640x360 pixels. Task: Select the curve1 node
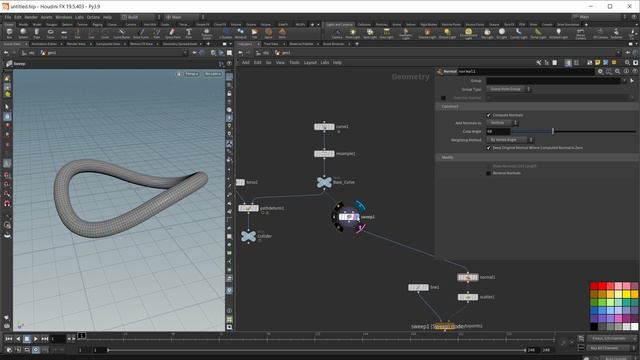pyautogui.click(x=324, y=127)
